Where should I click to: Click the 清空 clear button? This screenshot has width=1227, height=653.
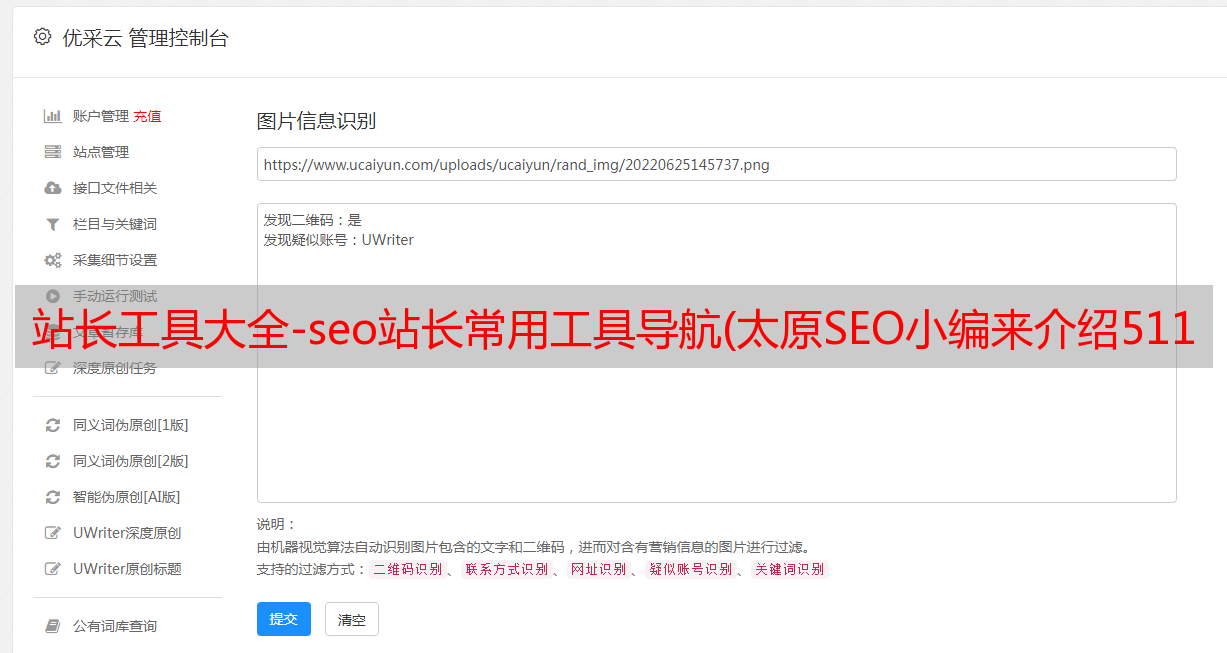[352, 619]
